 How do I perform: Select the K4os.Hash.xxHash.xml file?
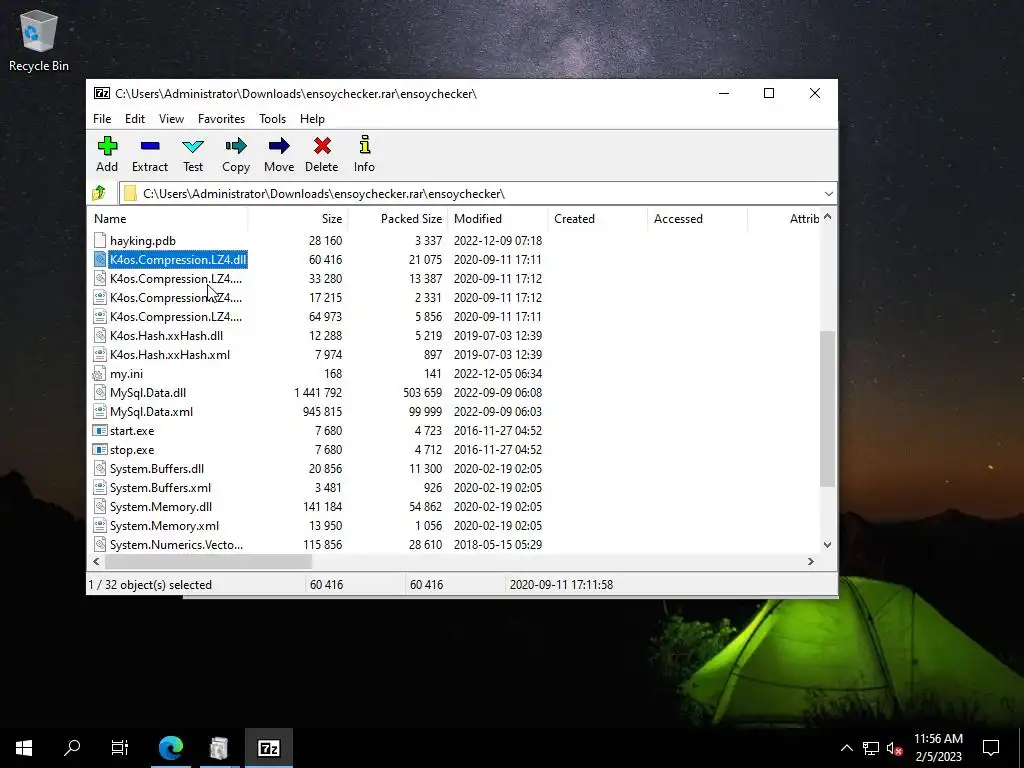click(x=170, y=355)
